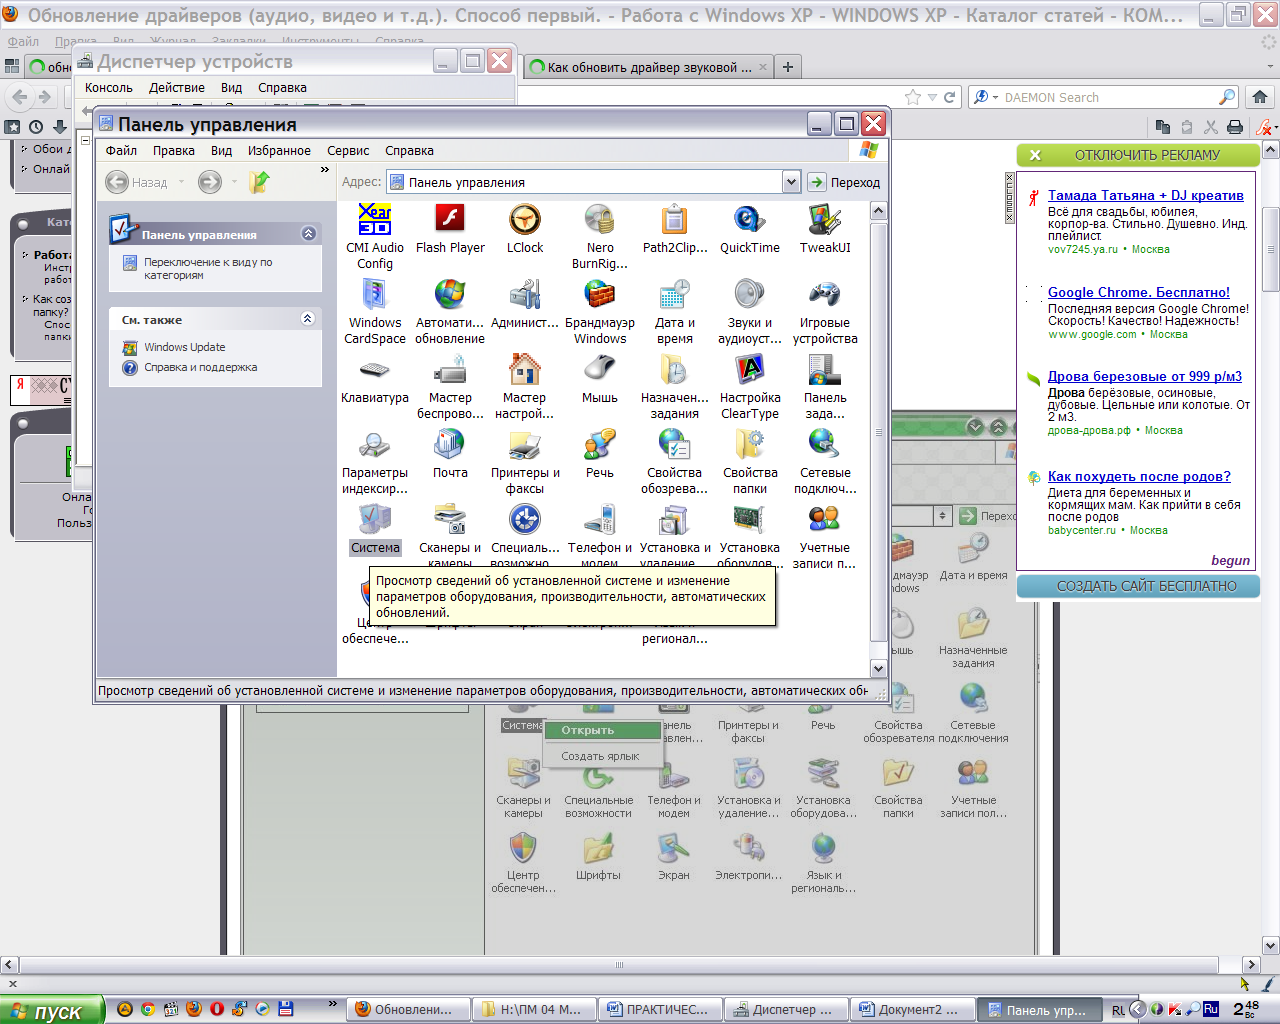The image size is (1280, 1024).
Task: Expand hidden quick launch icons chevron
Action: coord(333,1004)
